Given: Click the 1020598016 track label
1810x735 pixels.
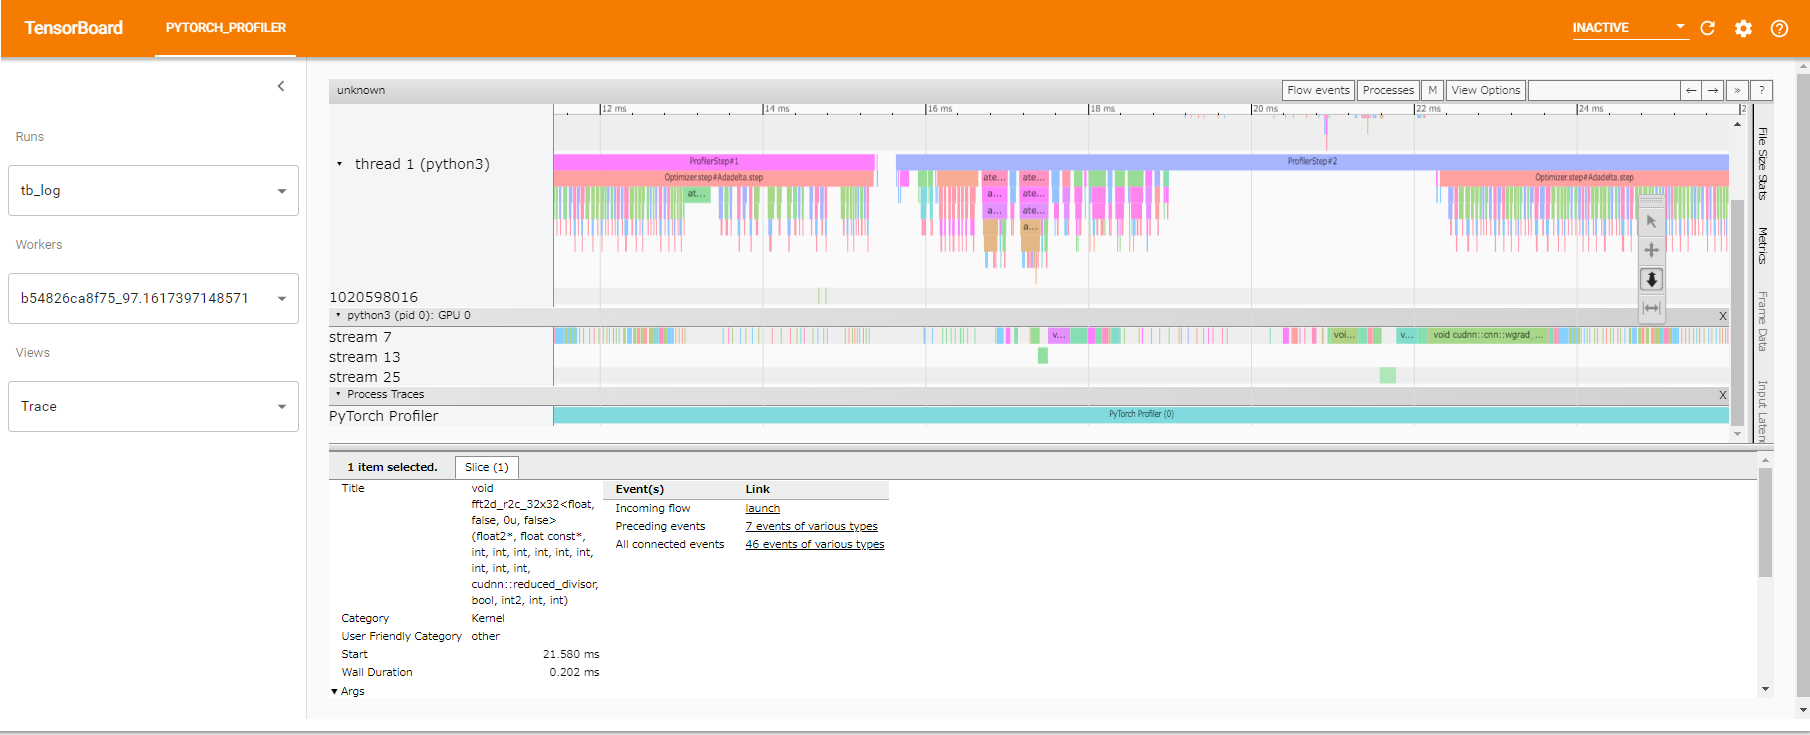Looking at the screenshot, I should coord(373,297).
